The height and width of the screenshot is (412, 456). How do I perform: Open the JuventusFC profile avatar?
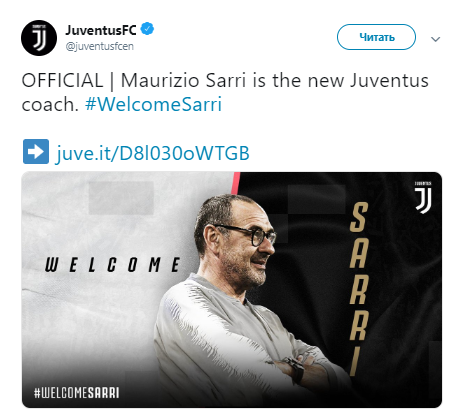tap(39, 38)
